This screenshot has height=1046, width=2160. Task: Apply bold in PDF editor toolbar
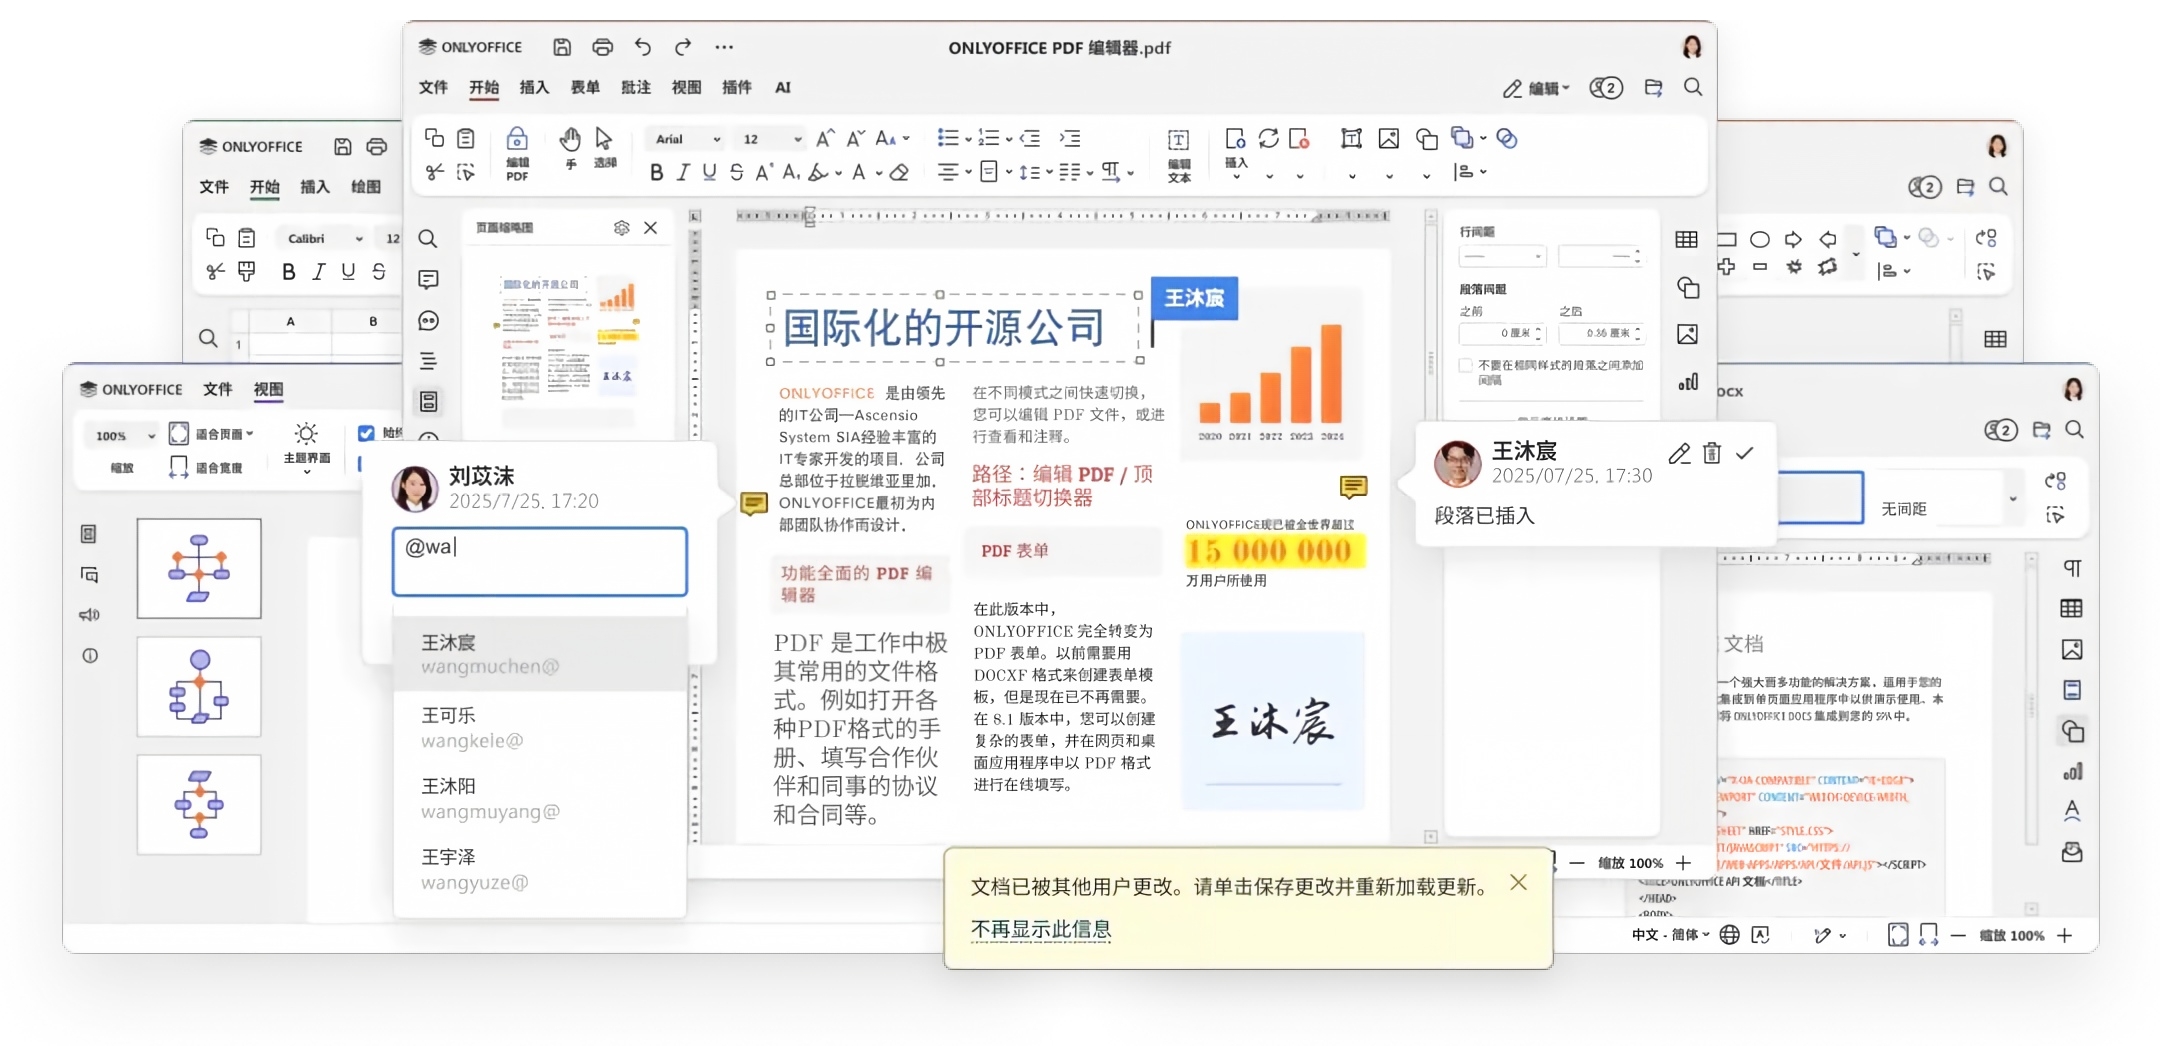coord(656,173)
